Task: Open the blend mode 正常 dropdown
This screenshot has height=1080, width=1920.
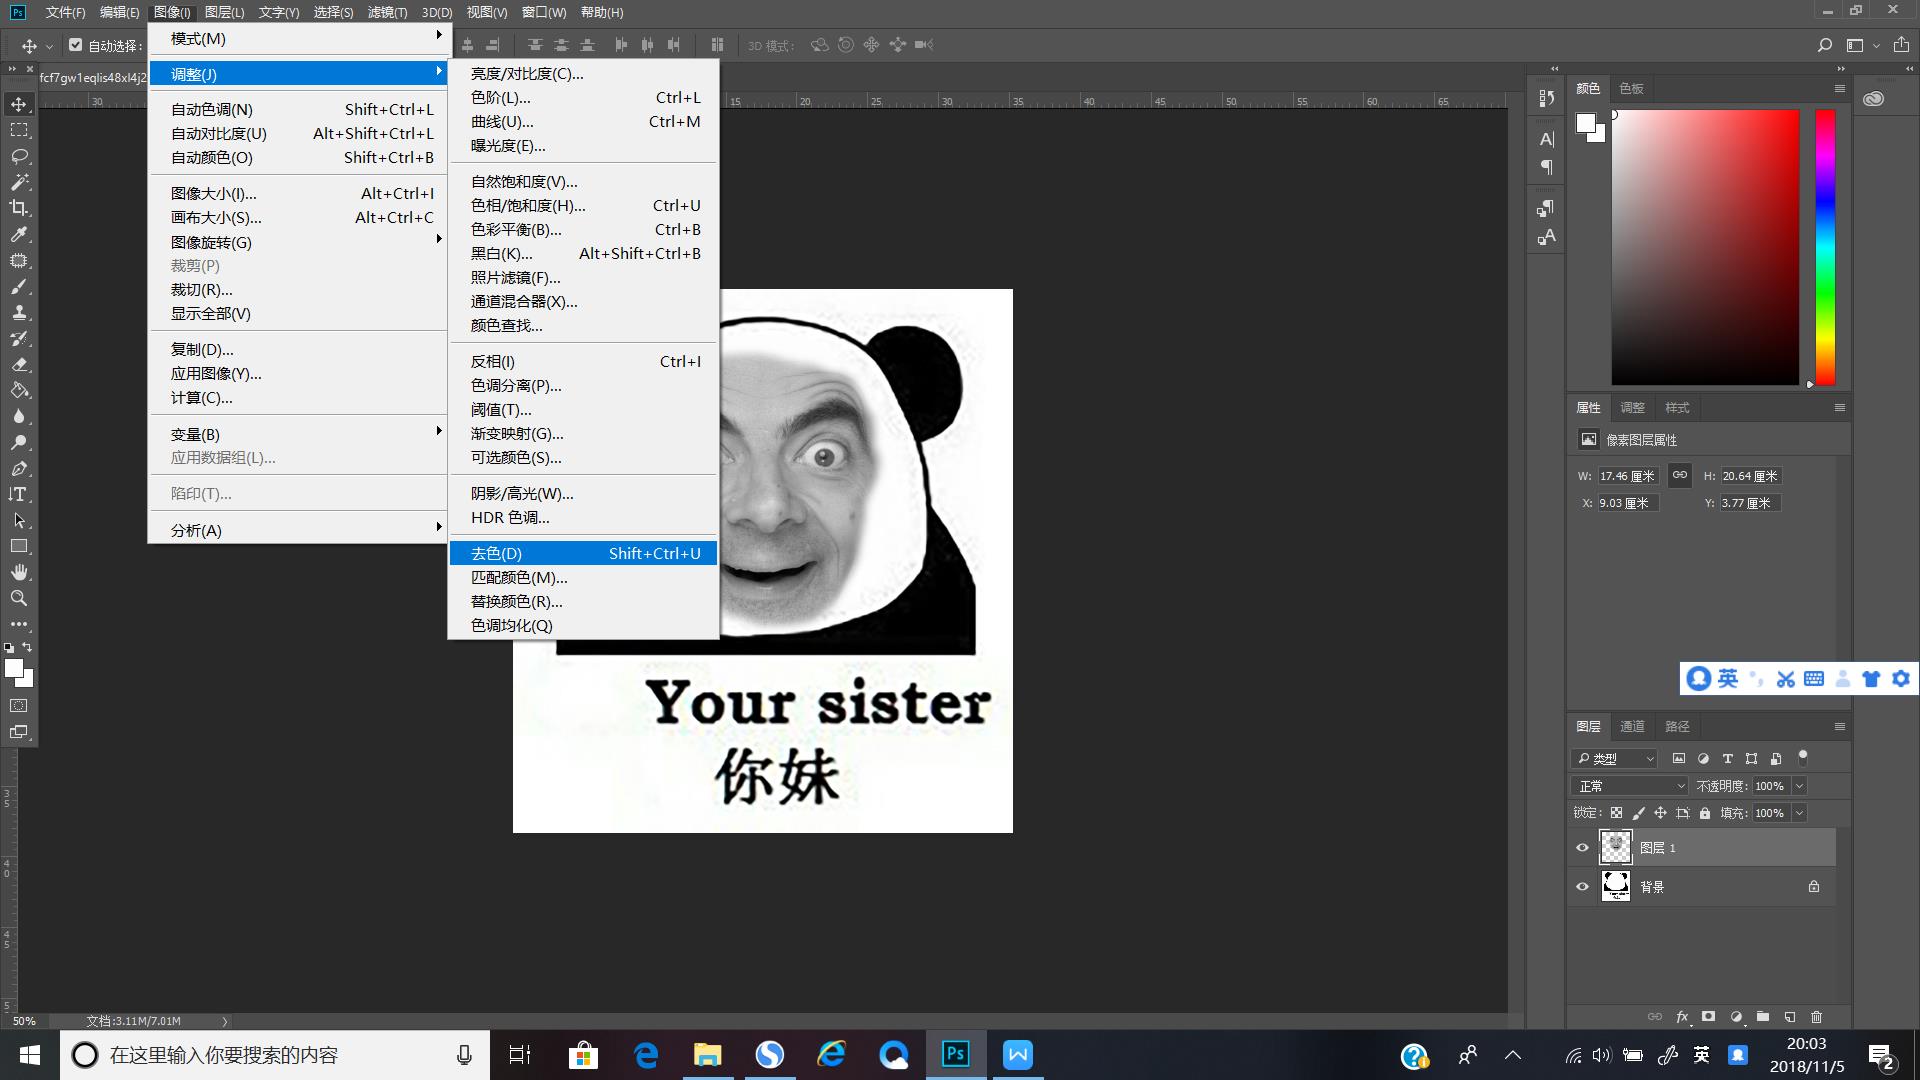Action: [1629, 786]
